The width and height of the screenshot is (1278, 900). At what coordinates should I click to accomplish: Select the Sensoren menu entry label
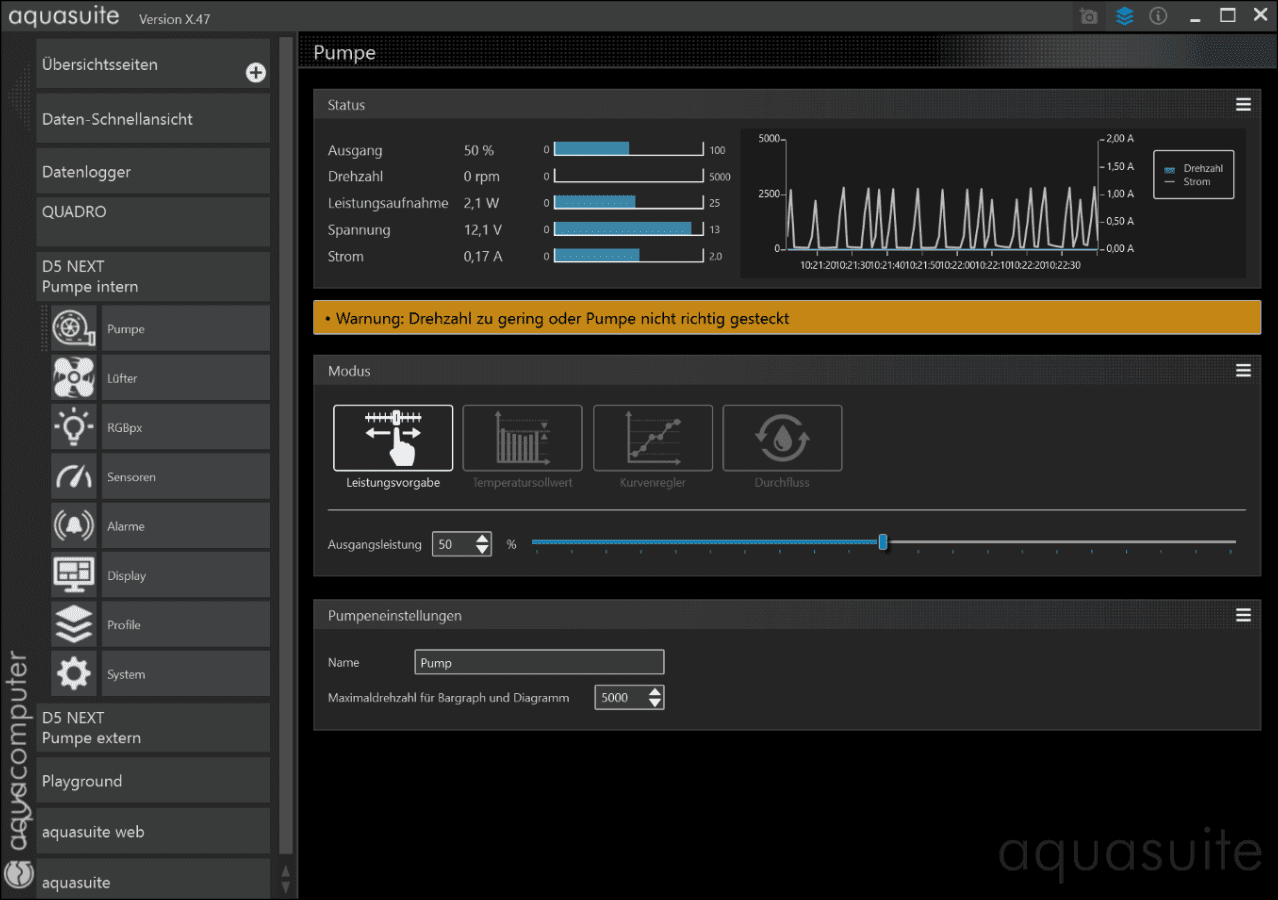point(131,477)
